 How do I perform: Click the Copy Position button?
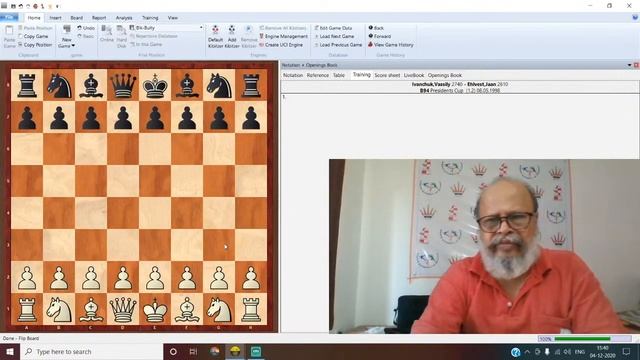tap(34, 45)
